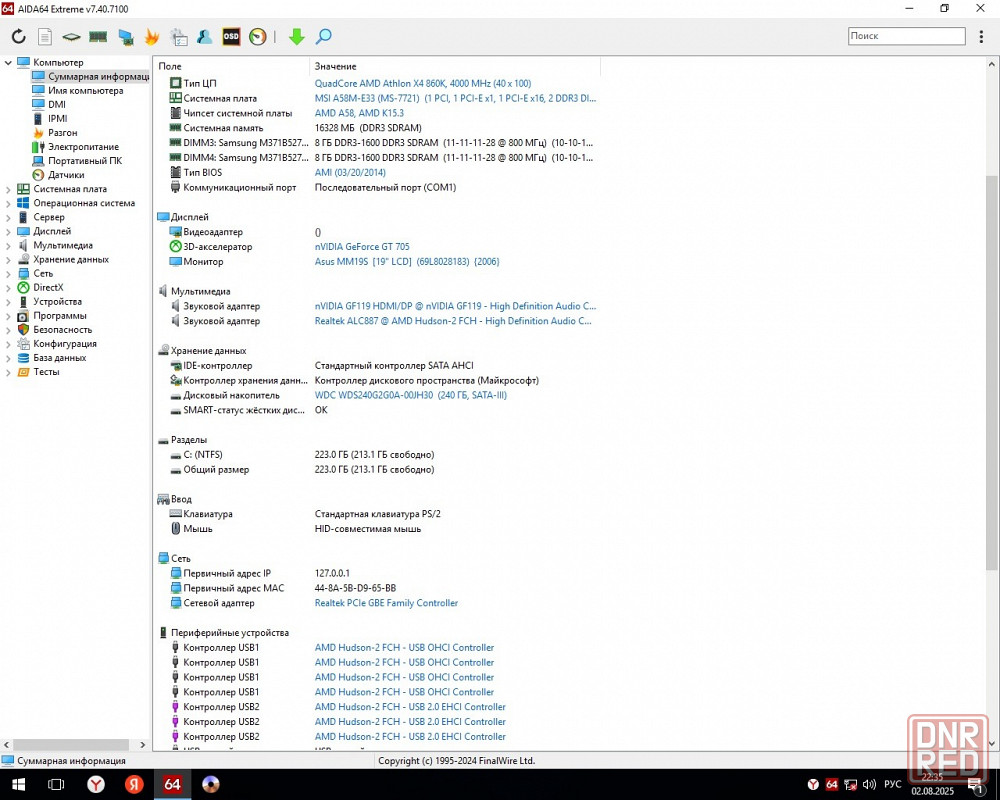Screen dimensions: 1000x800
Task: Click the blue magnifier toolbar icon
Action: coord(323,36)
